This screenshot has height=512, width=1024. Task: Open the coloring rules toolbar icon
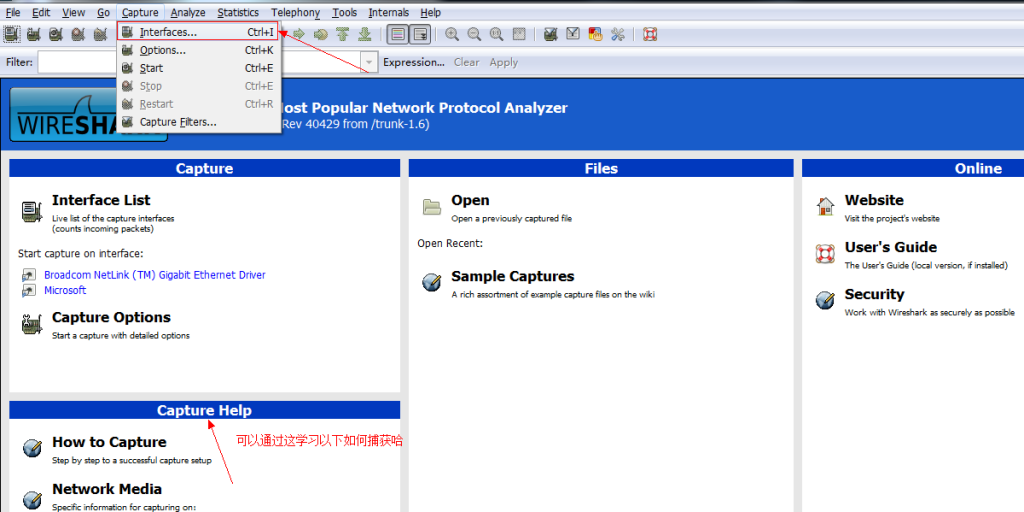pyautogui.click(x=595, y=34)
